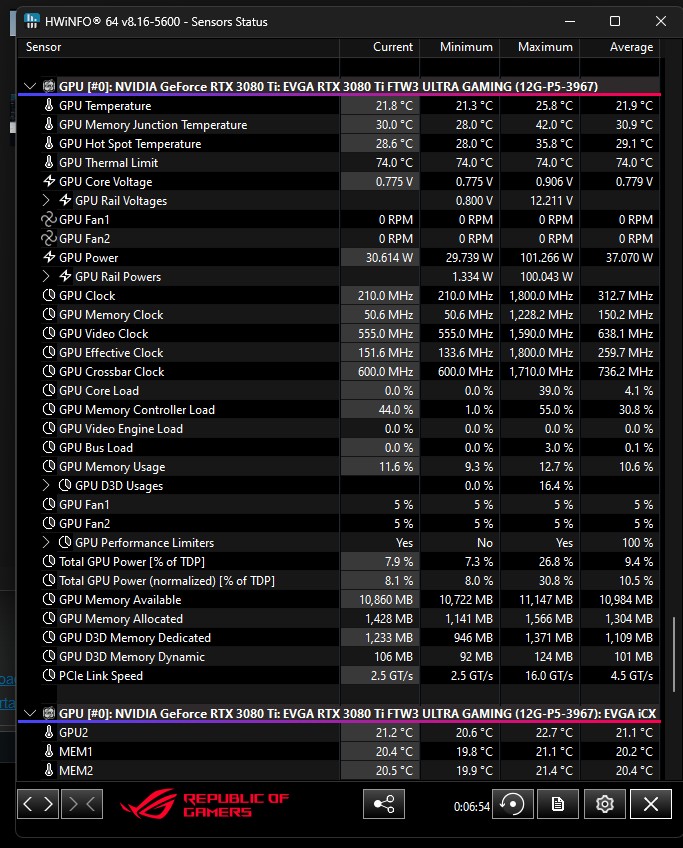Select GPU Memory Allocated row label
This screenshot has height=848, width=683.
click(121, 618)
